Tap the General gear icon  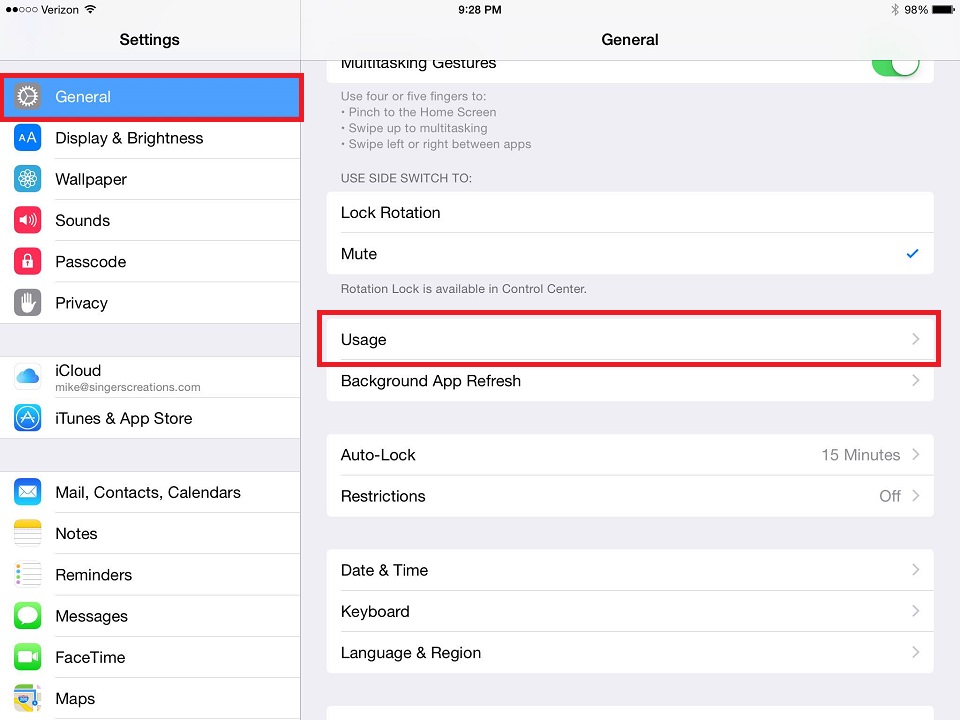[x=28, y=97]
